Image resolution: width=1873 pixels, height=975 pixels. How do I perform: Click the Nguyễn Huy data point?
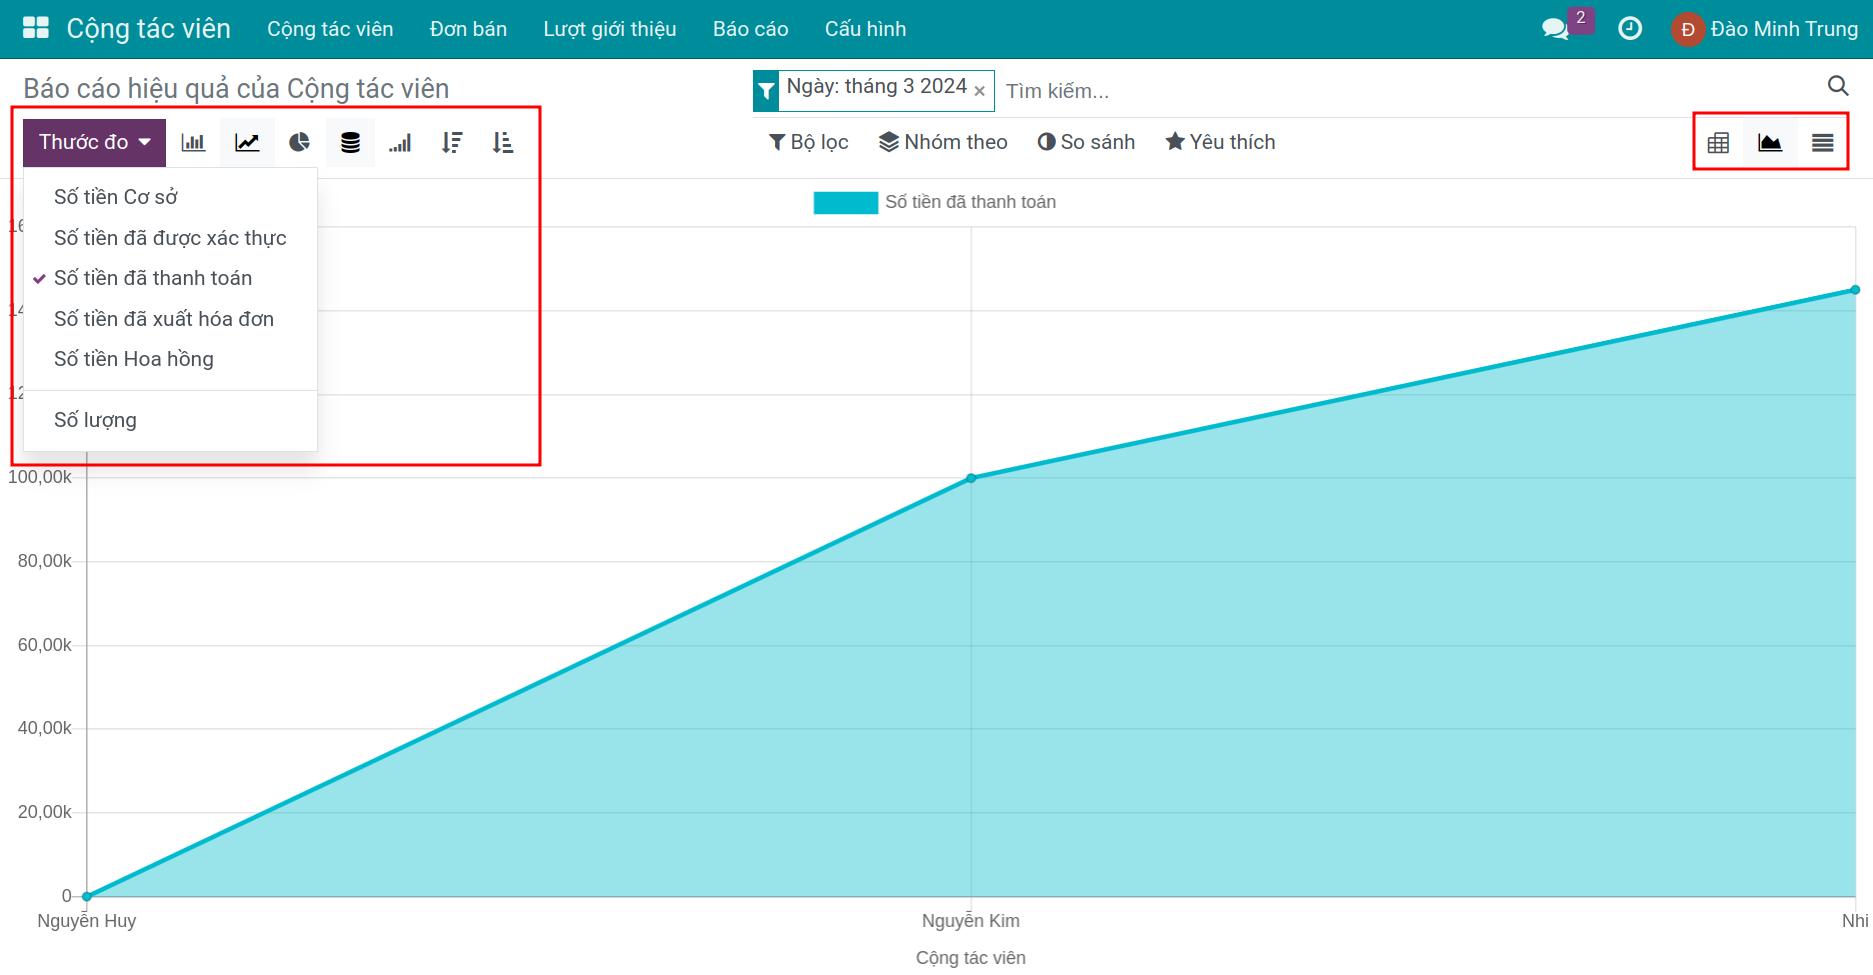tap(87, 896)
